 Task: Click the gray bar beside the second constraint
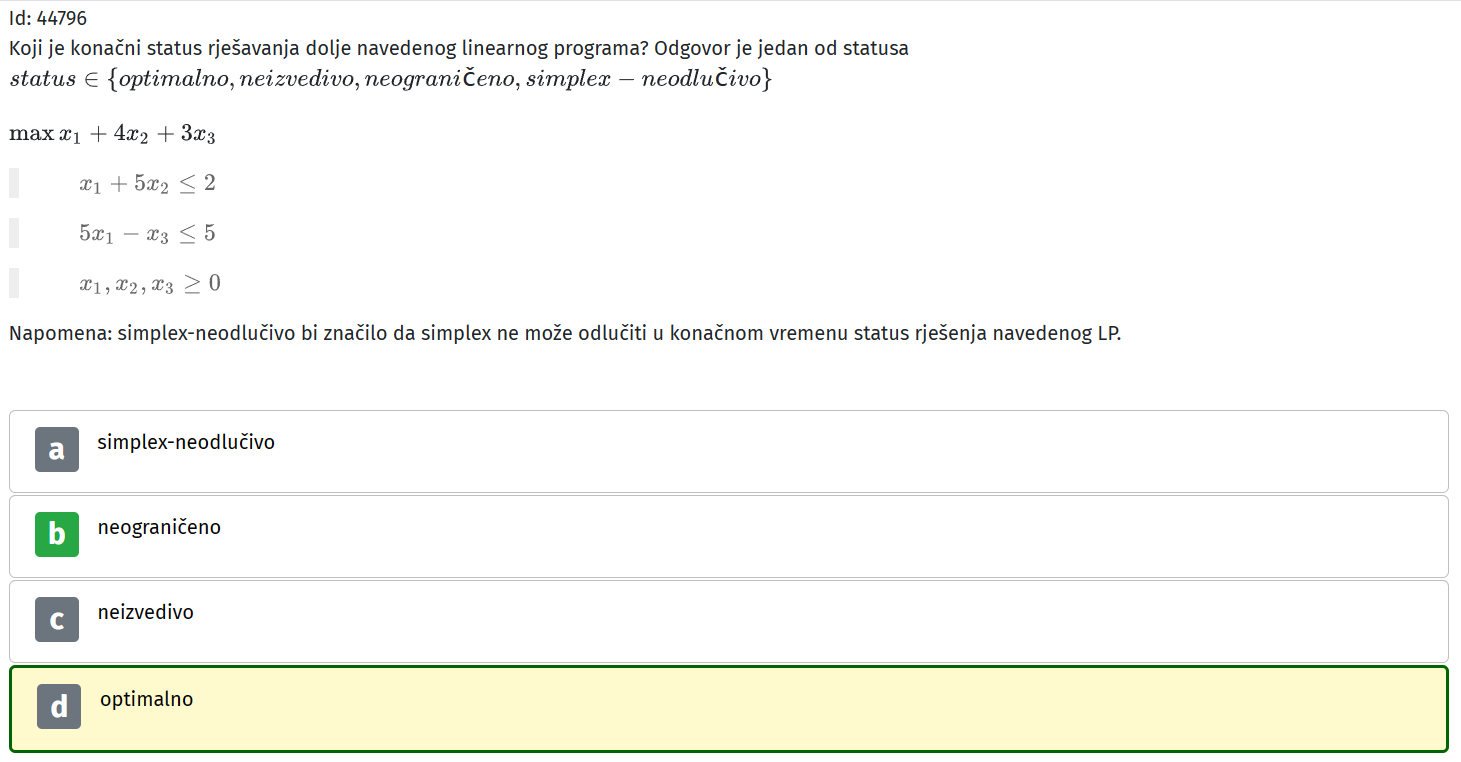(x=14, y=233)
